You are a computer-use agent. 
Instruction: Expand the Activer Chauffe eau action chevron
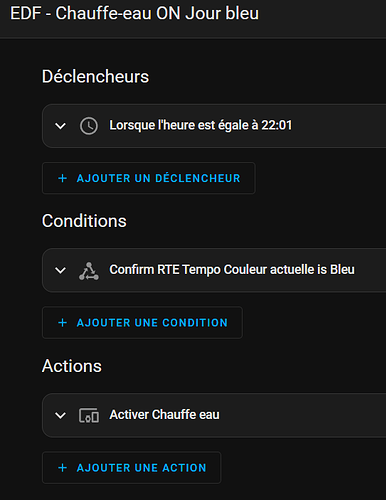pos(60,416)
